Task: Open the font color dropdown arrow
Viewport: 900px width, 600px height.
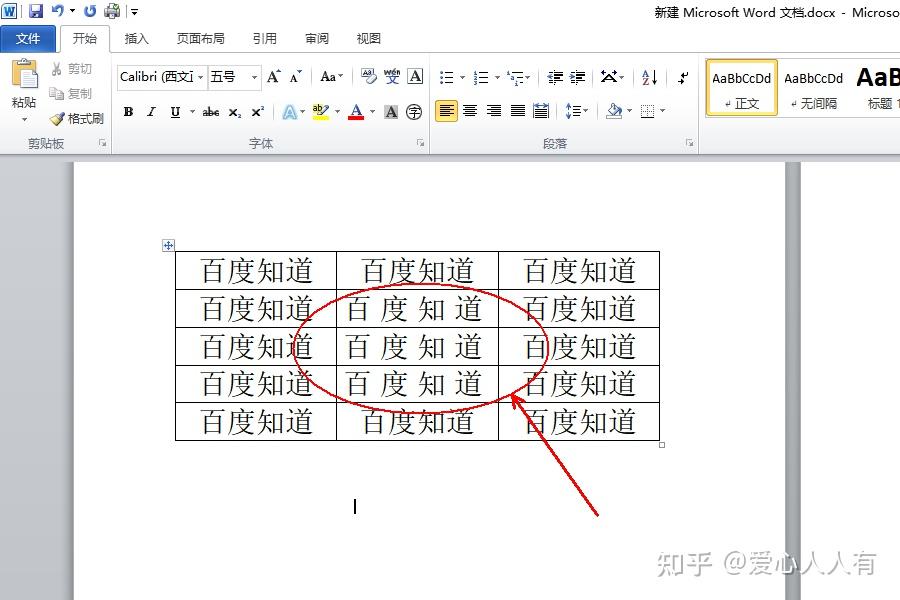Action: 373,112
